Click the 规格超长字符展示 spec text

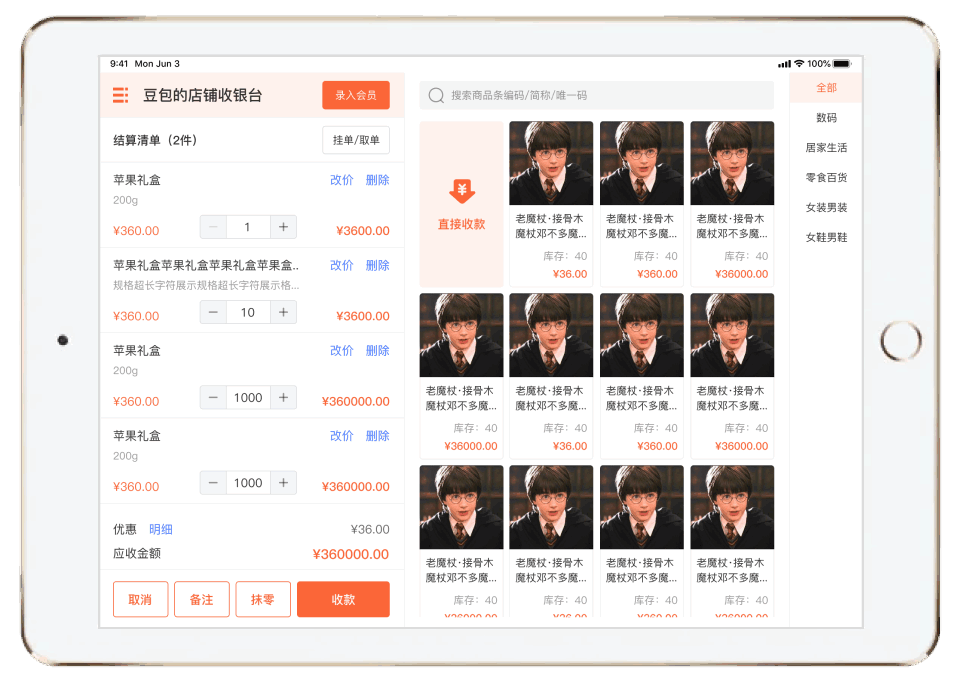click(206, 286)
